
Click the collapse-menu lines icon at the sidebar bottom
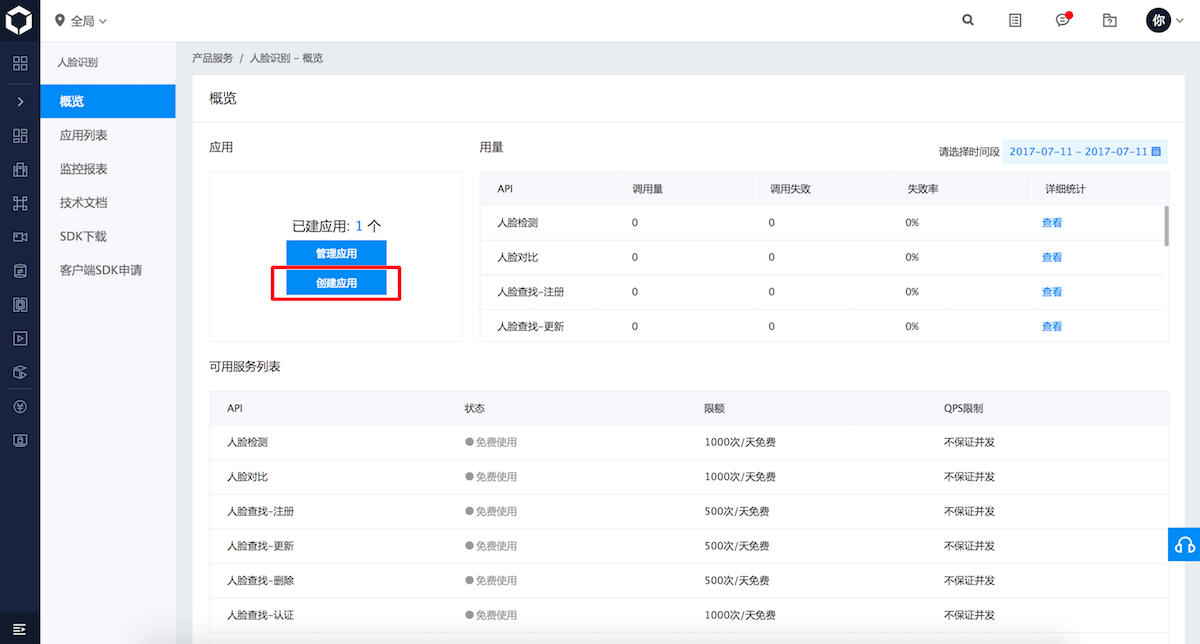(19, 627)
